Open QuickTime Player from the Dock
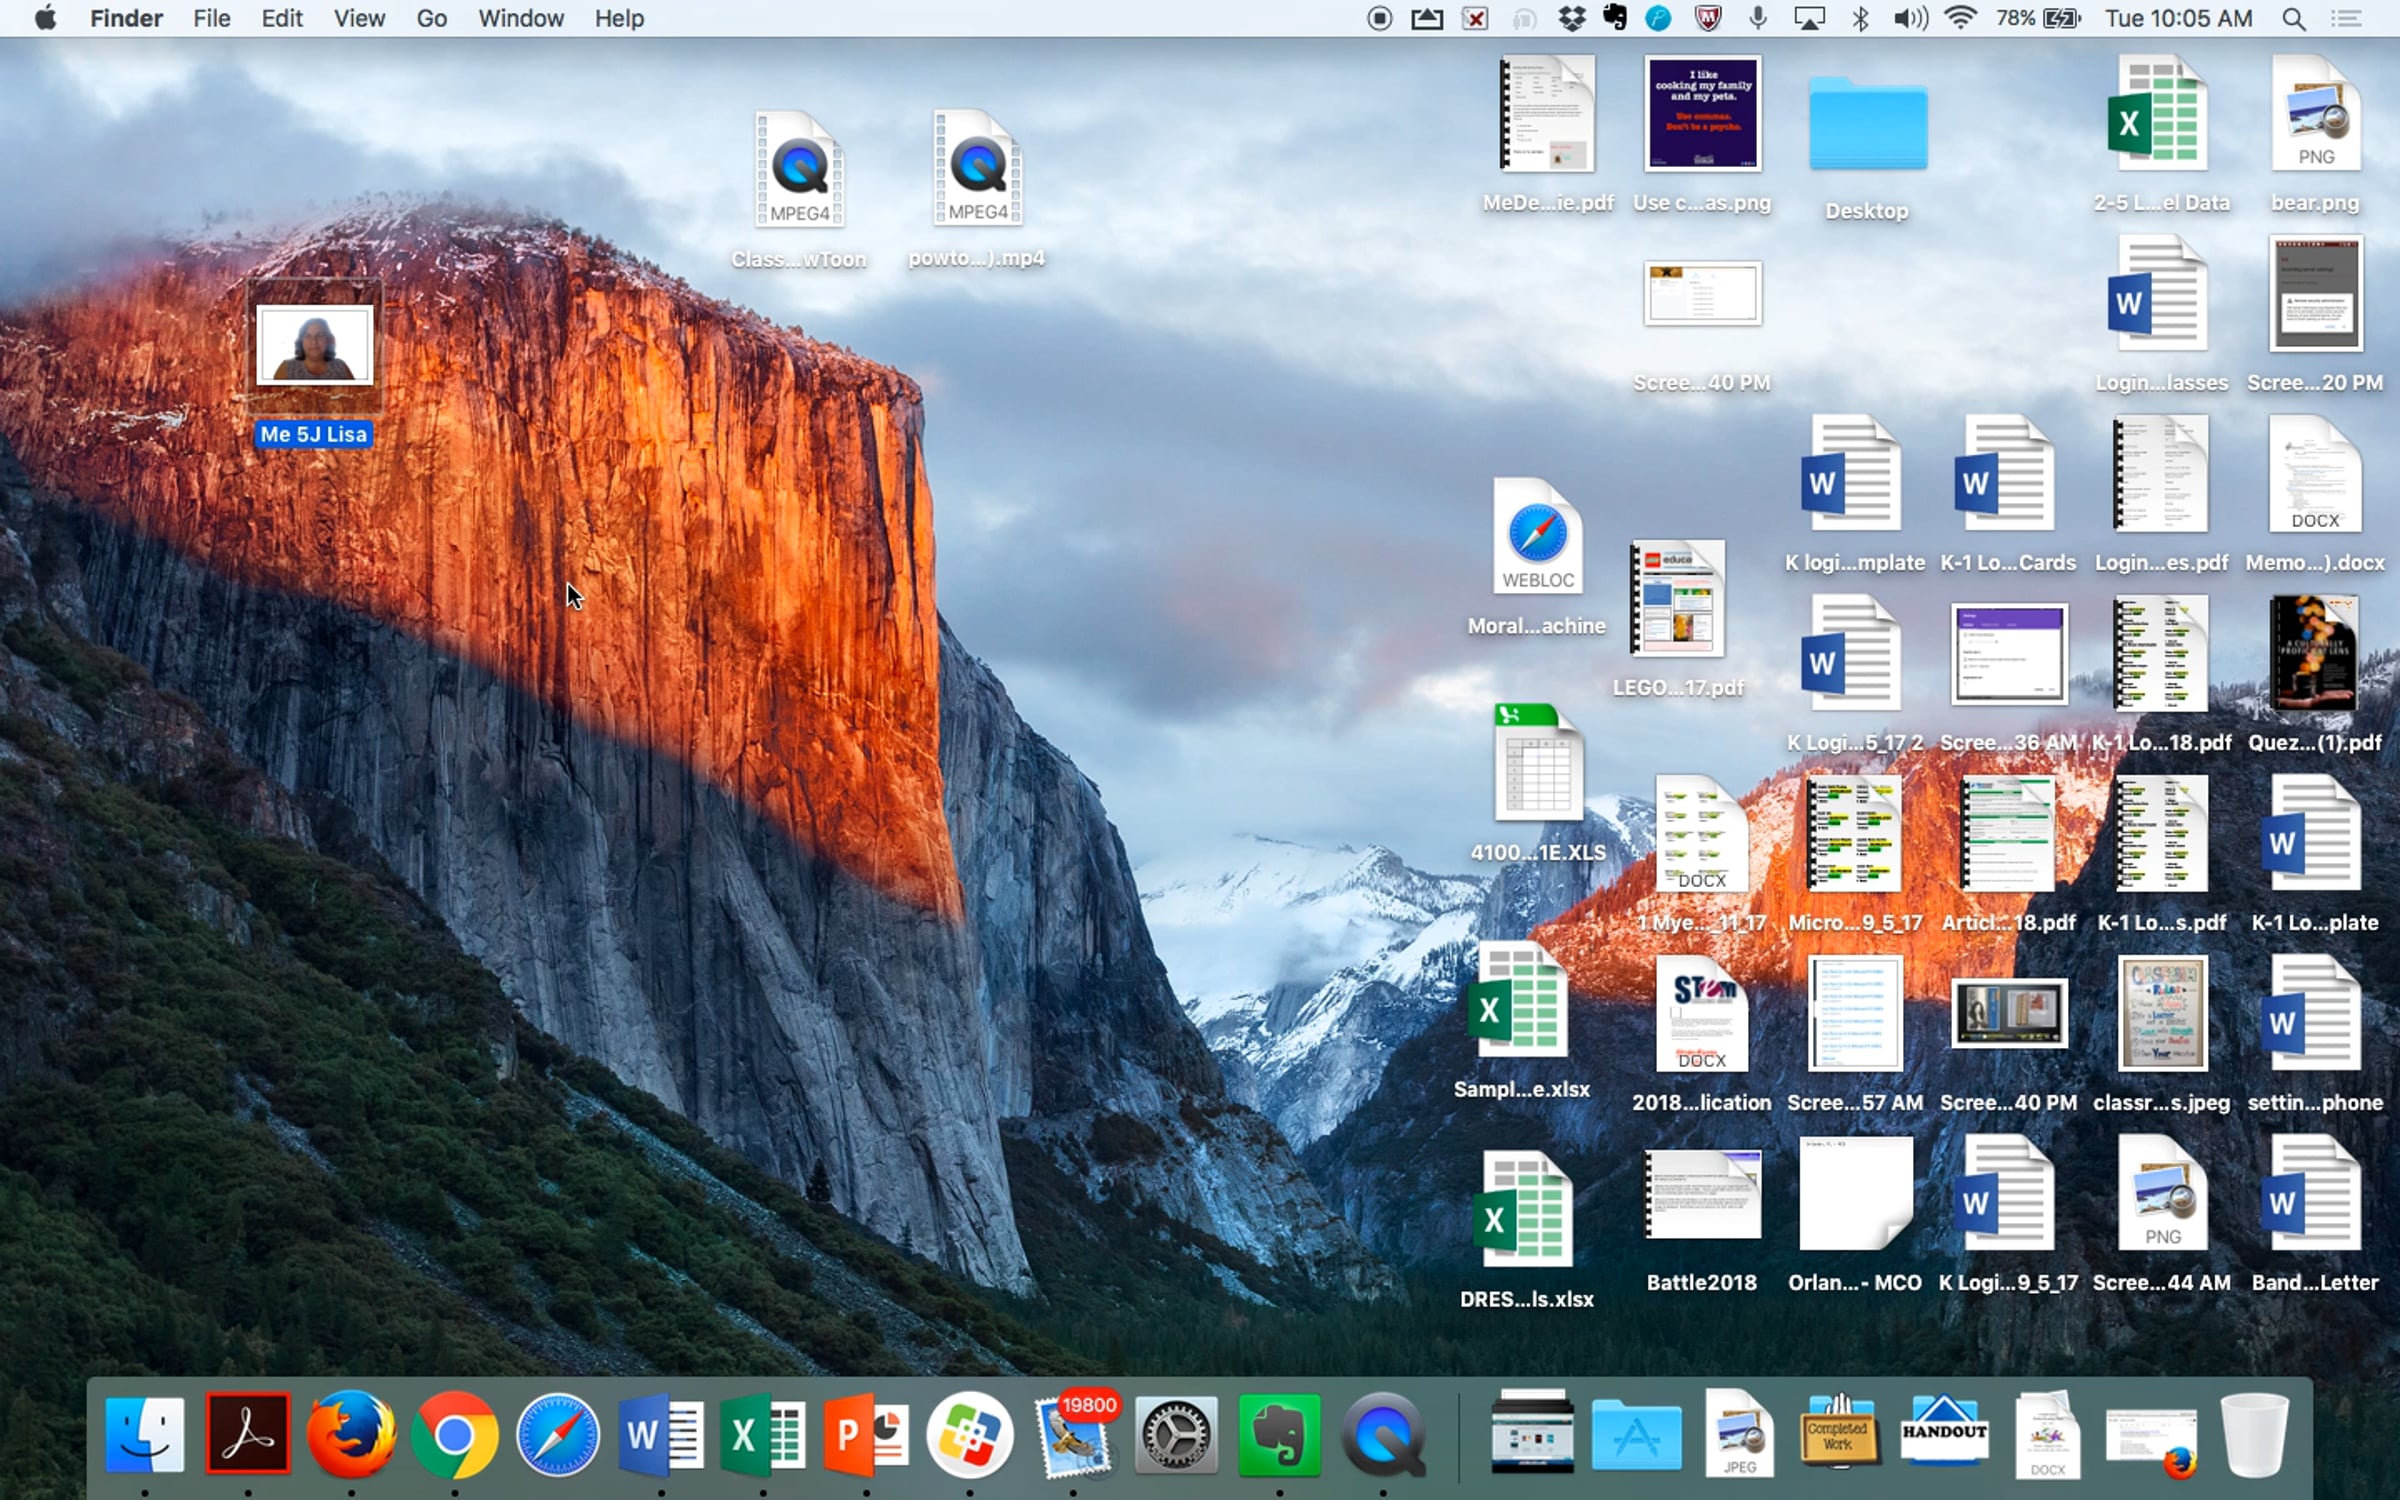The height and width of the screenshot is (1500, 2400). click(x=1383, y=1435)
